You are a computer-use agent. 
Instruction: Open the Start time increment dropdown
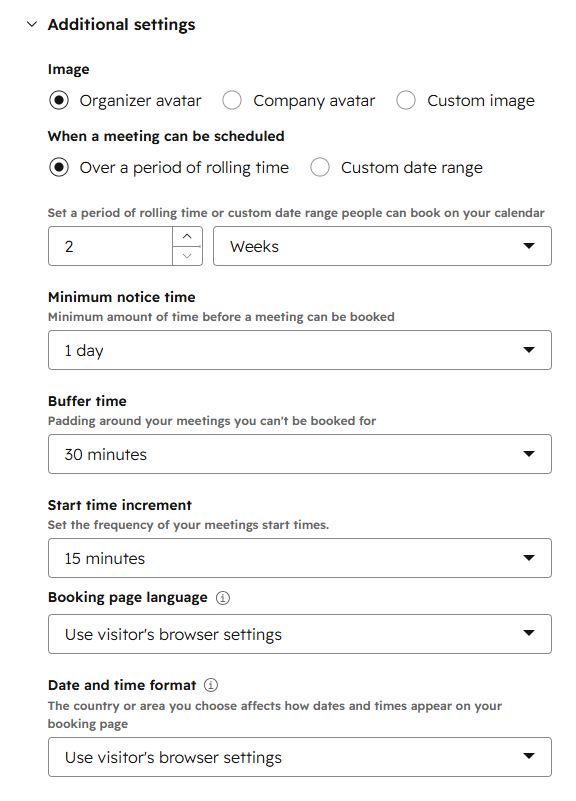pos(300,558)
